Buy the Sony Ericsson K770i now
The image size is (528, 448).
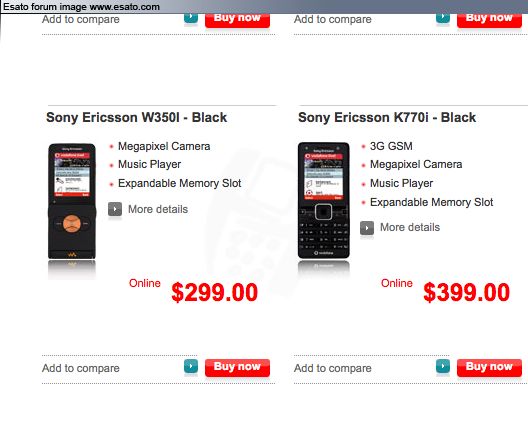tap(489, 367)
